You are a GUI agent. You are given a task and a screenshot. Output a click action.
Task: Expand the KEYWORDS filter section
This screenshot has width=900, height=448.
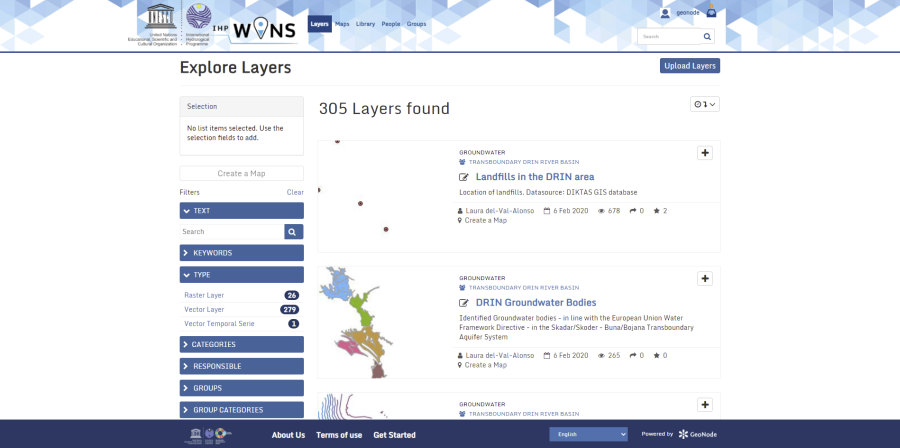(242, 253)
